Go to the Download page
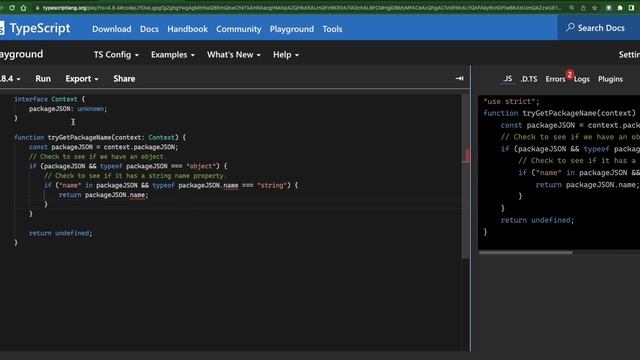 tap(111, 29)
